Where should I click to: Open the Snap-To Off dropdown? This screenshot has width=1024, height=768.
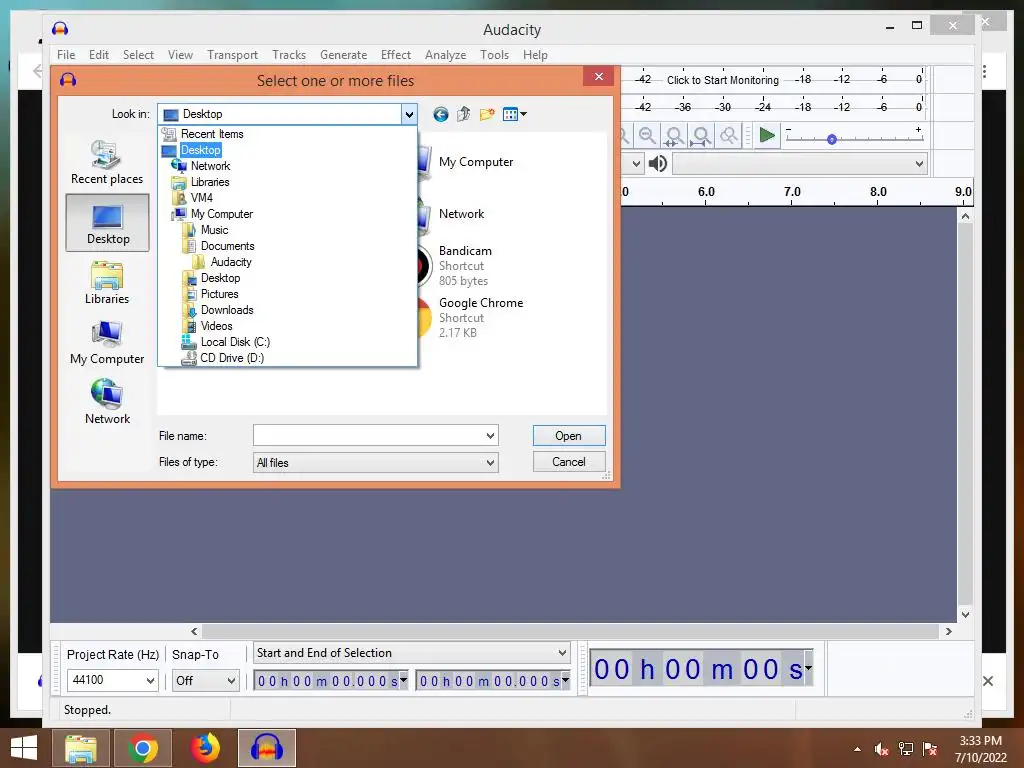(x=205, y=680)
